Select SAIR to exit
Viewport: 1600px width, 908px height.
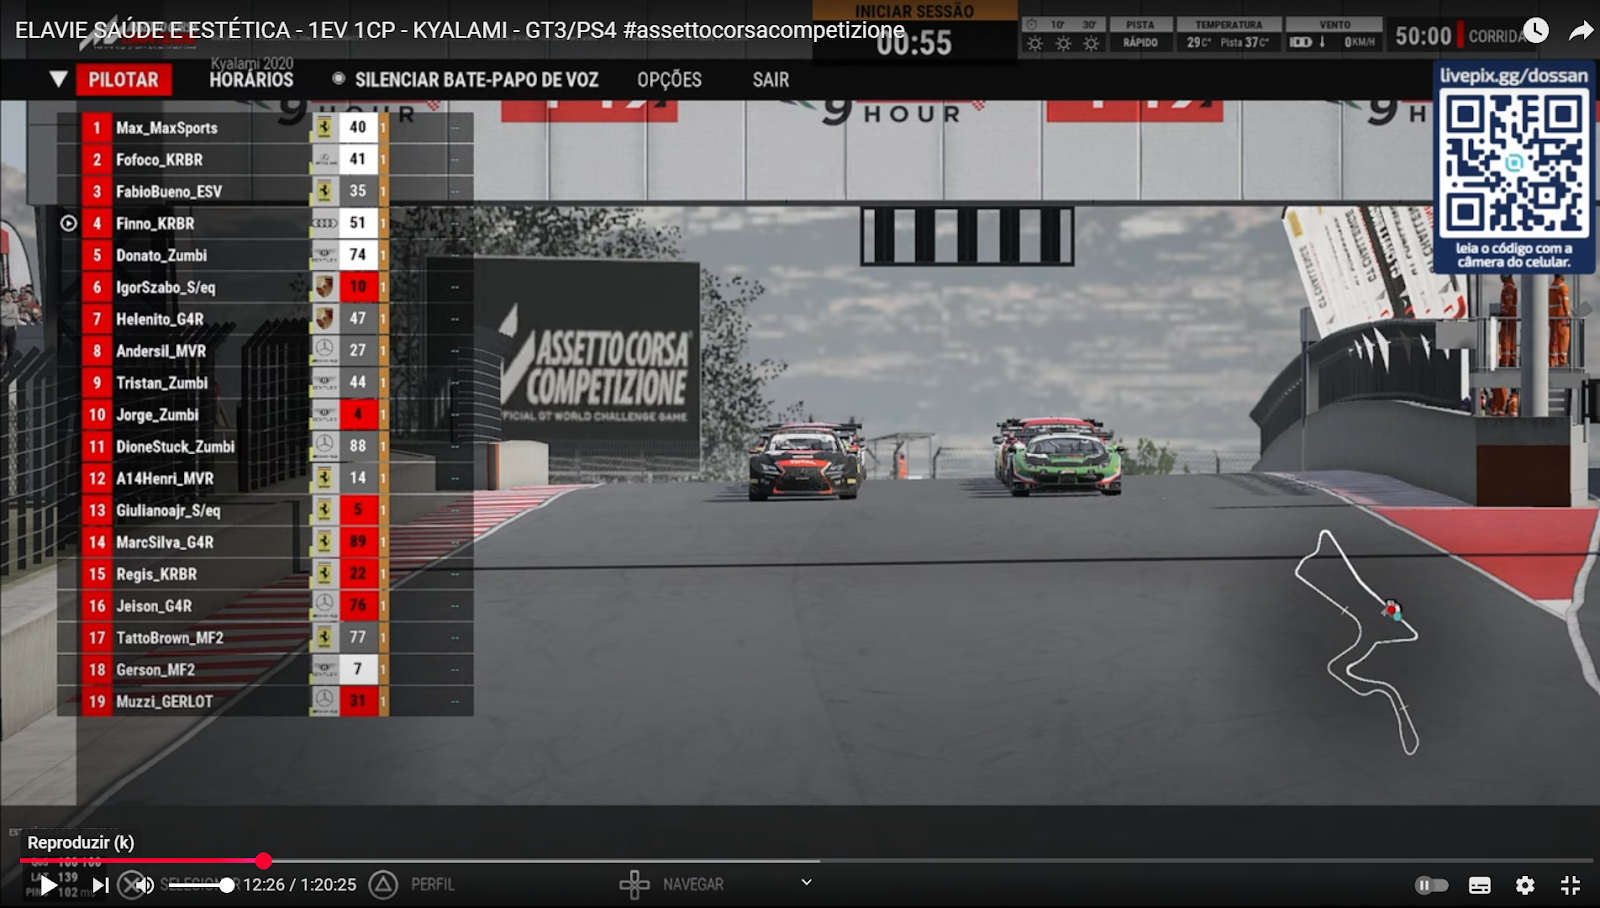point(770,79)
